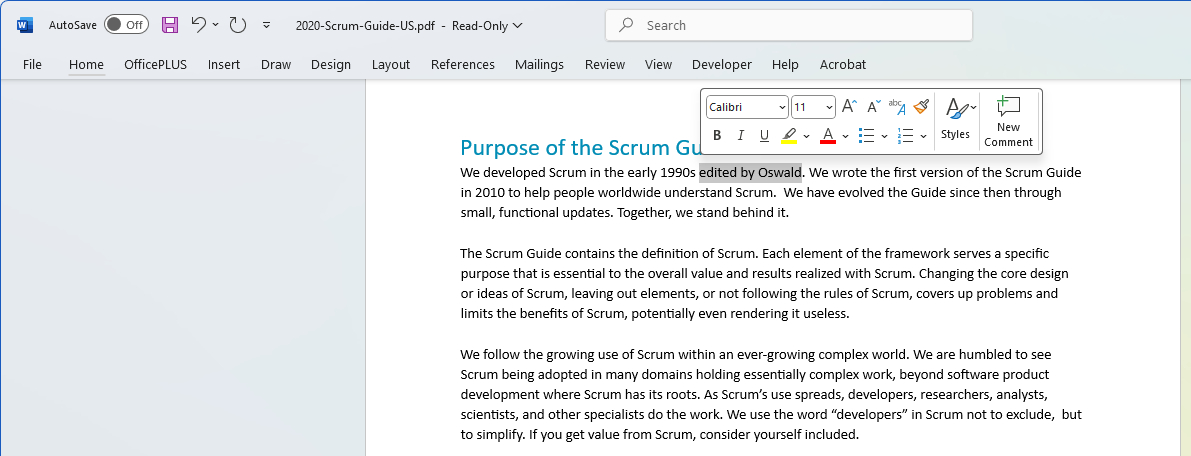Open the Mailings tab
The height and width of the screenshot is (456, 1191).
tap(539, 65)
